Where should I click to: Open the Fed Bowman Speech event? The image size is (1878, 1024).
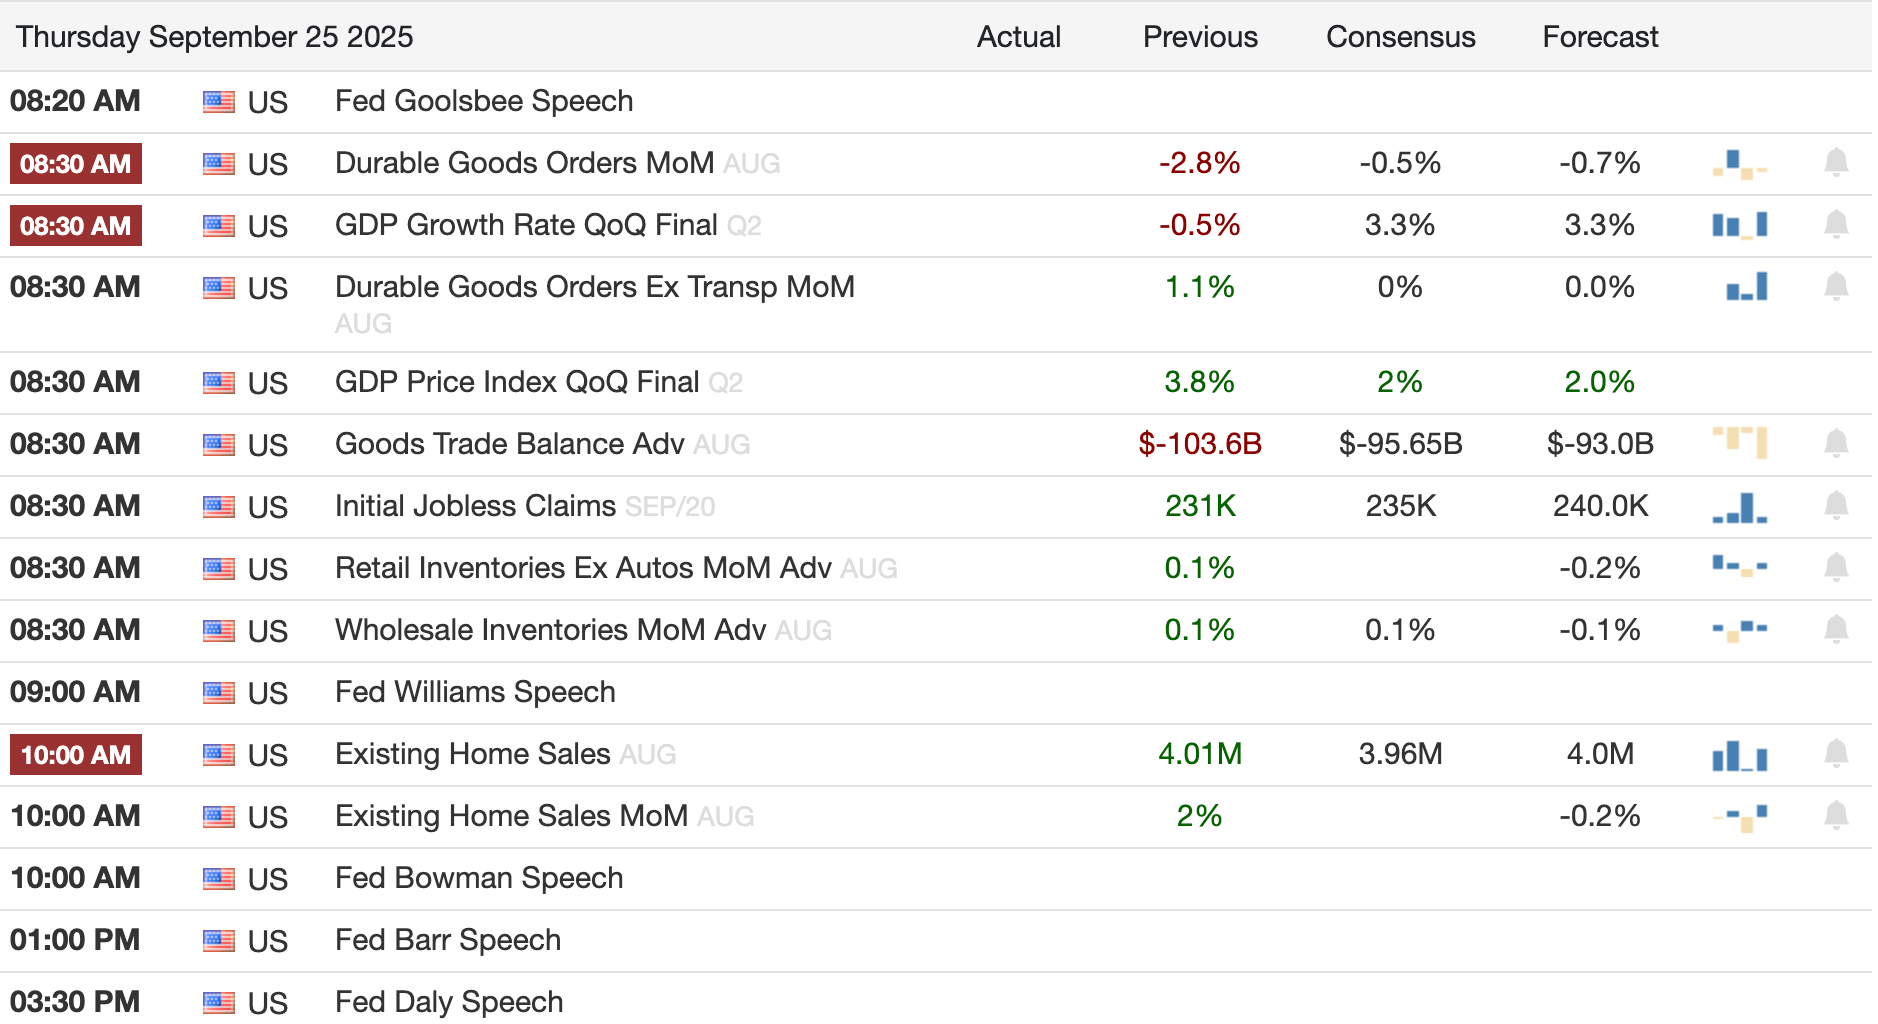click(x=479, y=878)
